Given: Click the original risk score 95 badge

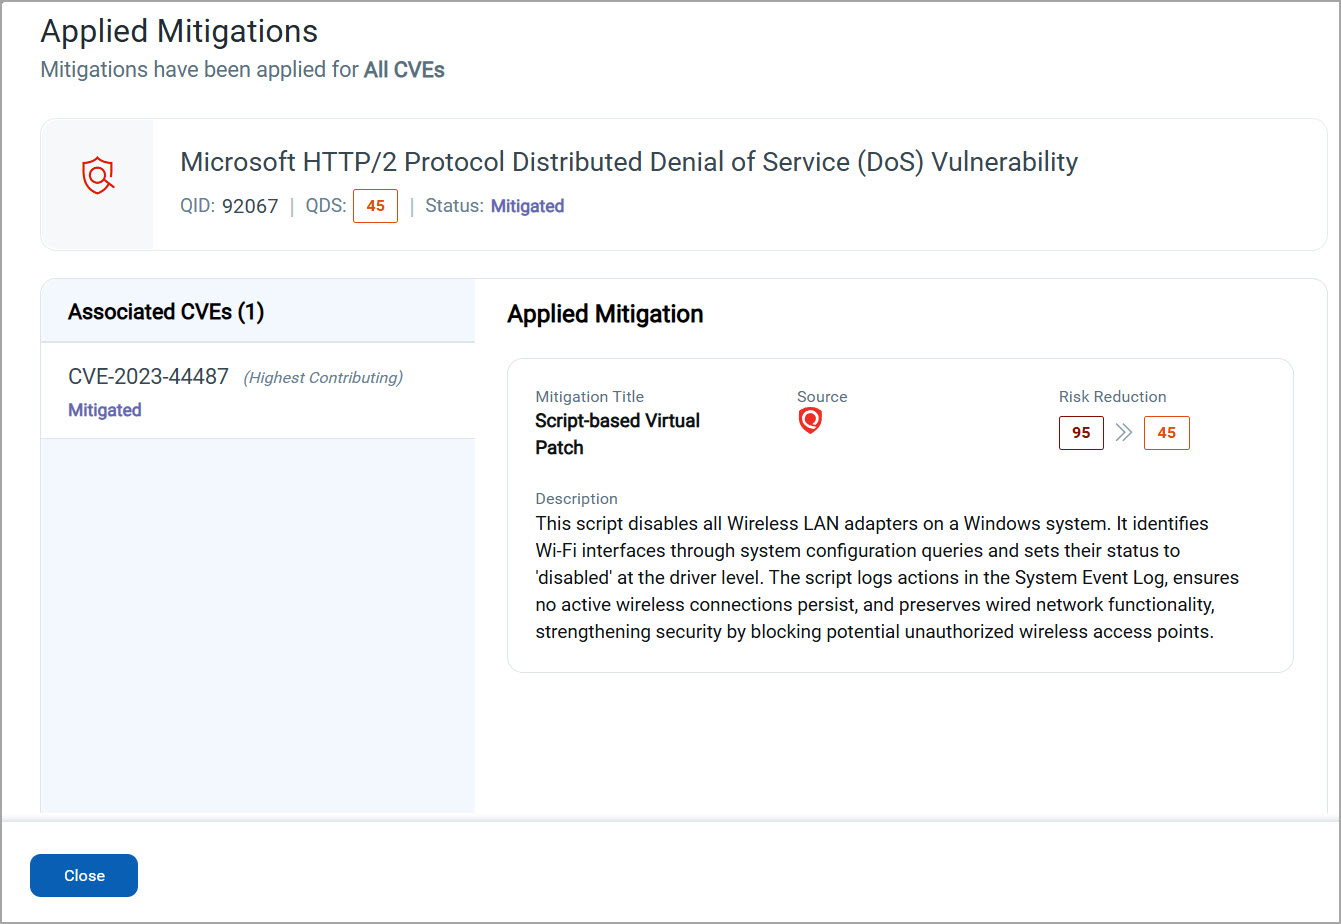Looking at the screenshot, I should point(1081,433).
